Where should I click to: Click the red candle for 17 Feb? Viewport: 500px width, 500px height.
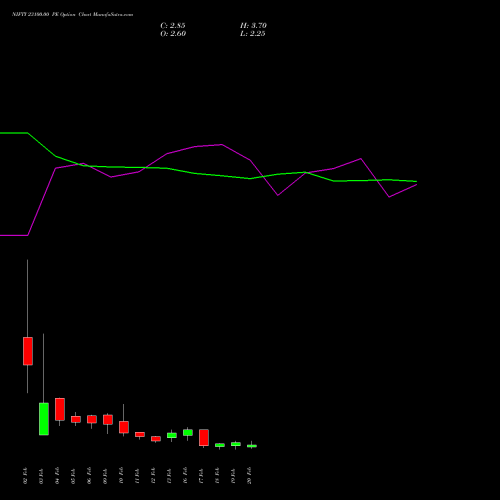tap(204, 437)
